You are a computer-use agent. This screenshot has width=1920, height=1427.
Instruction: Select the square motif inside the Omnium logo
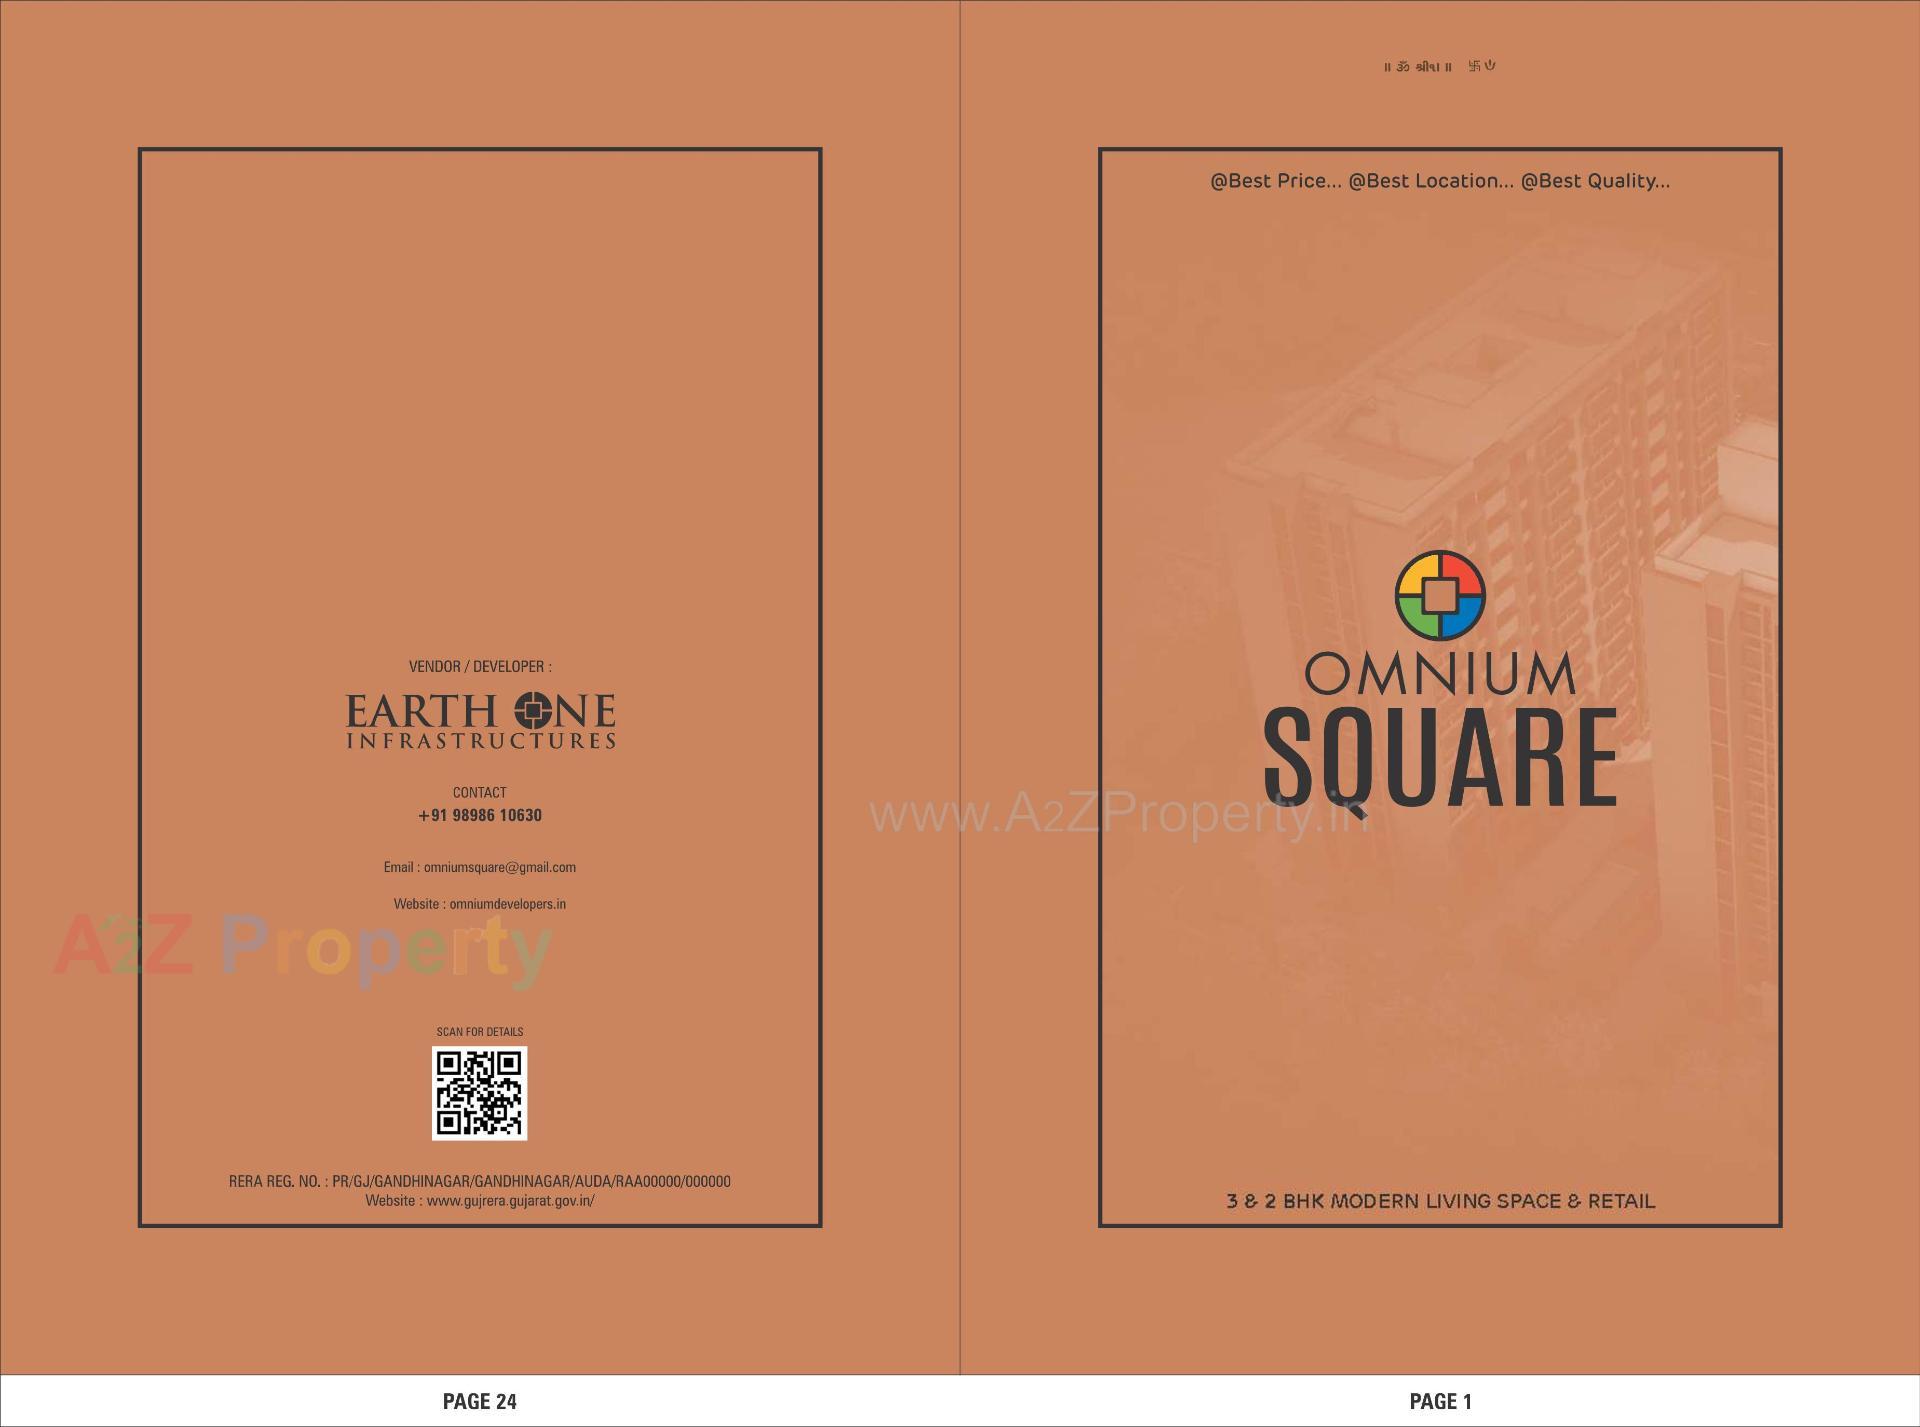coord(1440,595)
